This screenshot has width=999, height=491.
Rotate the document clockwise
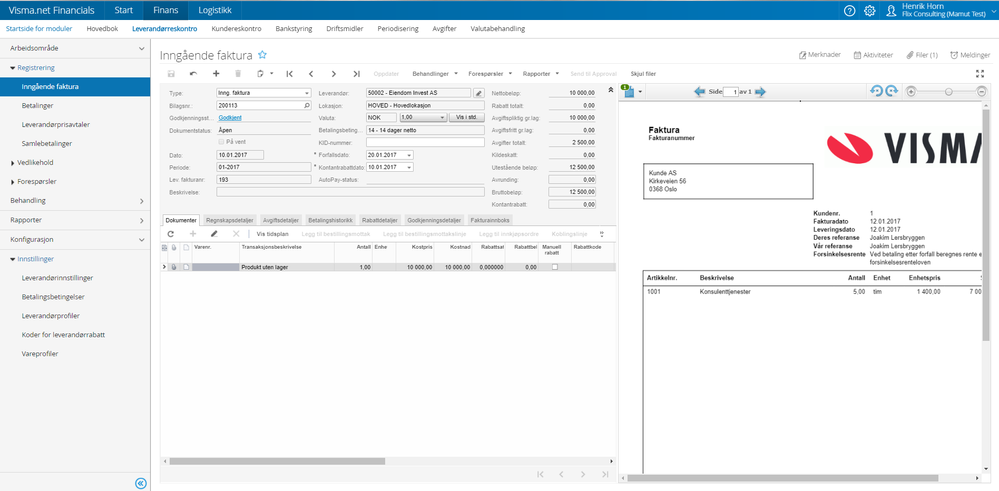891,92
